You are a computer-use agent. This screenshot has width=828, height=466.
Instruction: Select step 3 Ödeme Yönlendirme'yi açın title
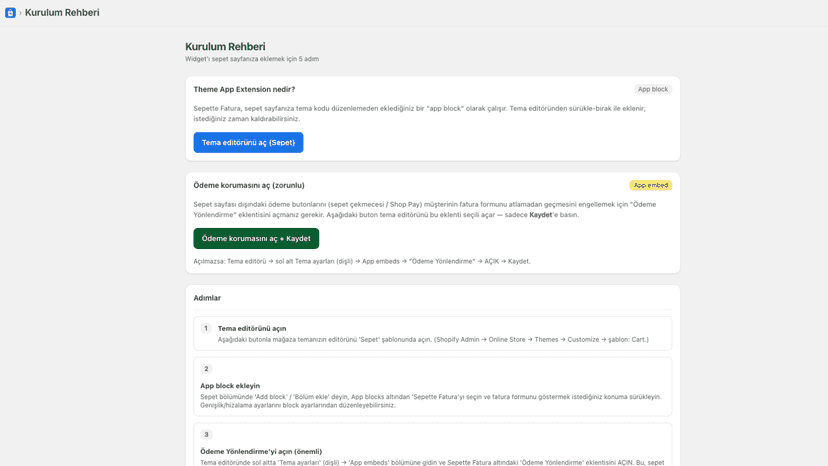pos(261,451)
